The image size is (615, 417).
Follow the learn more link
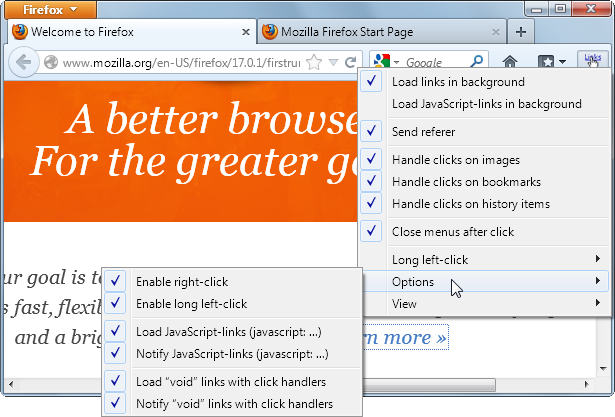point(406,337)
